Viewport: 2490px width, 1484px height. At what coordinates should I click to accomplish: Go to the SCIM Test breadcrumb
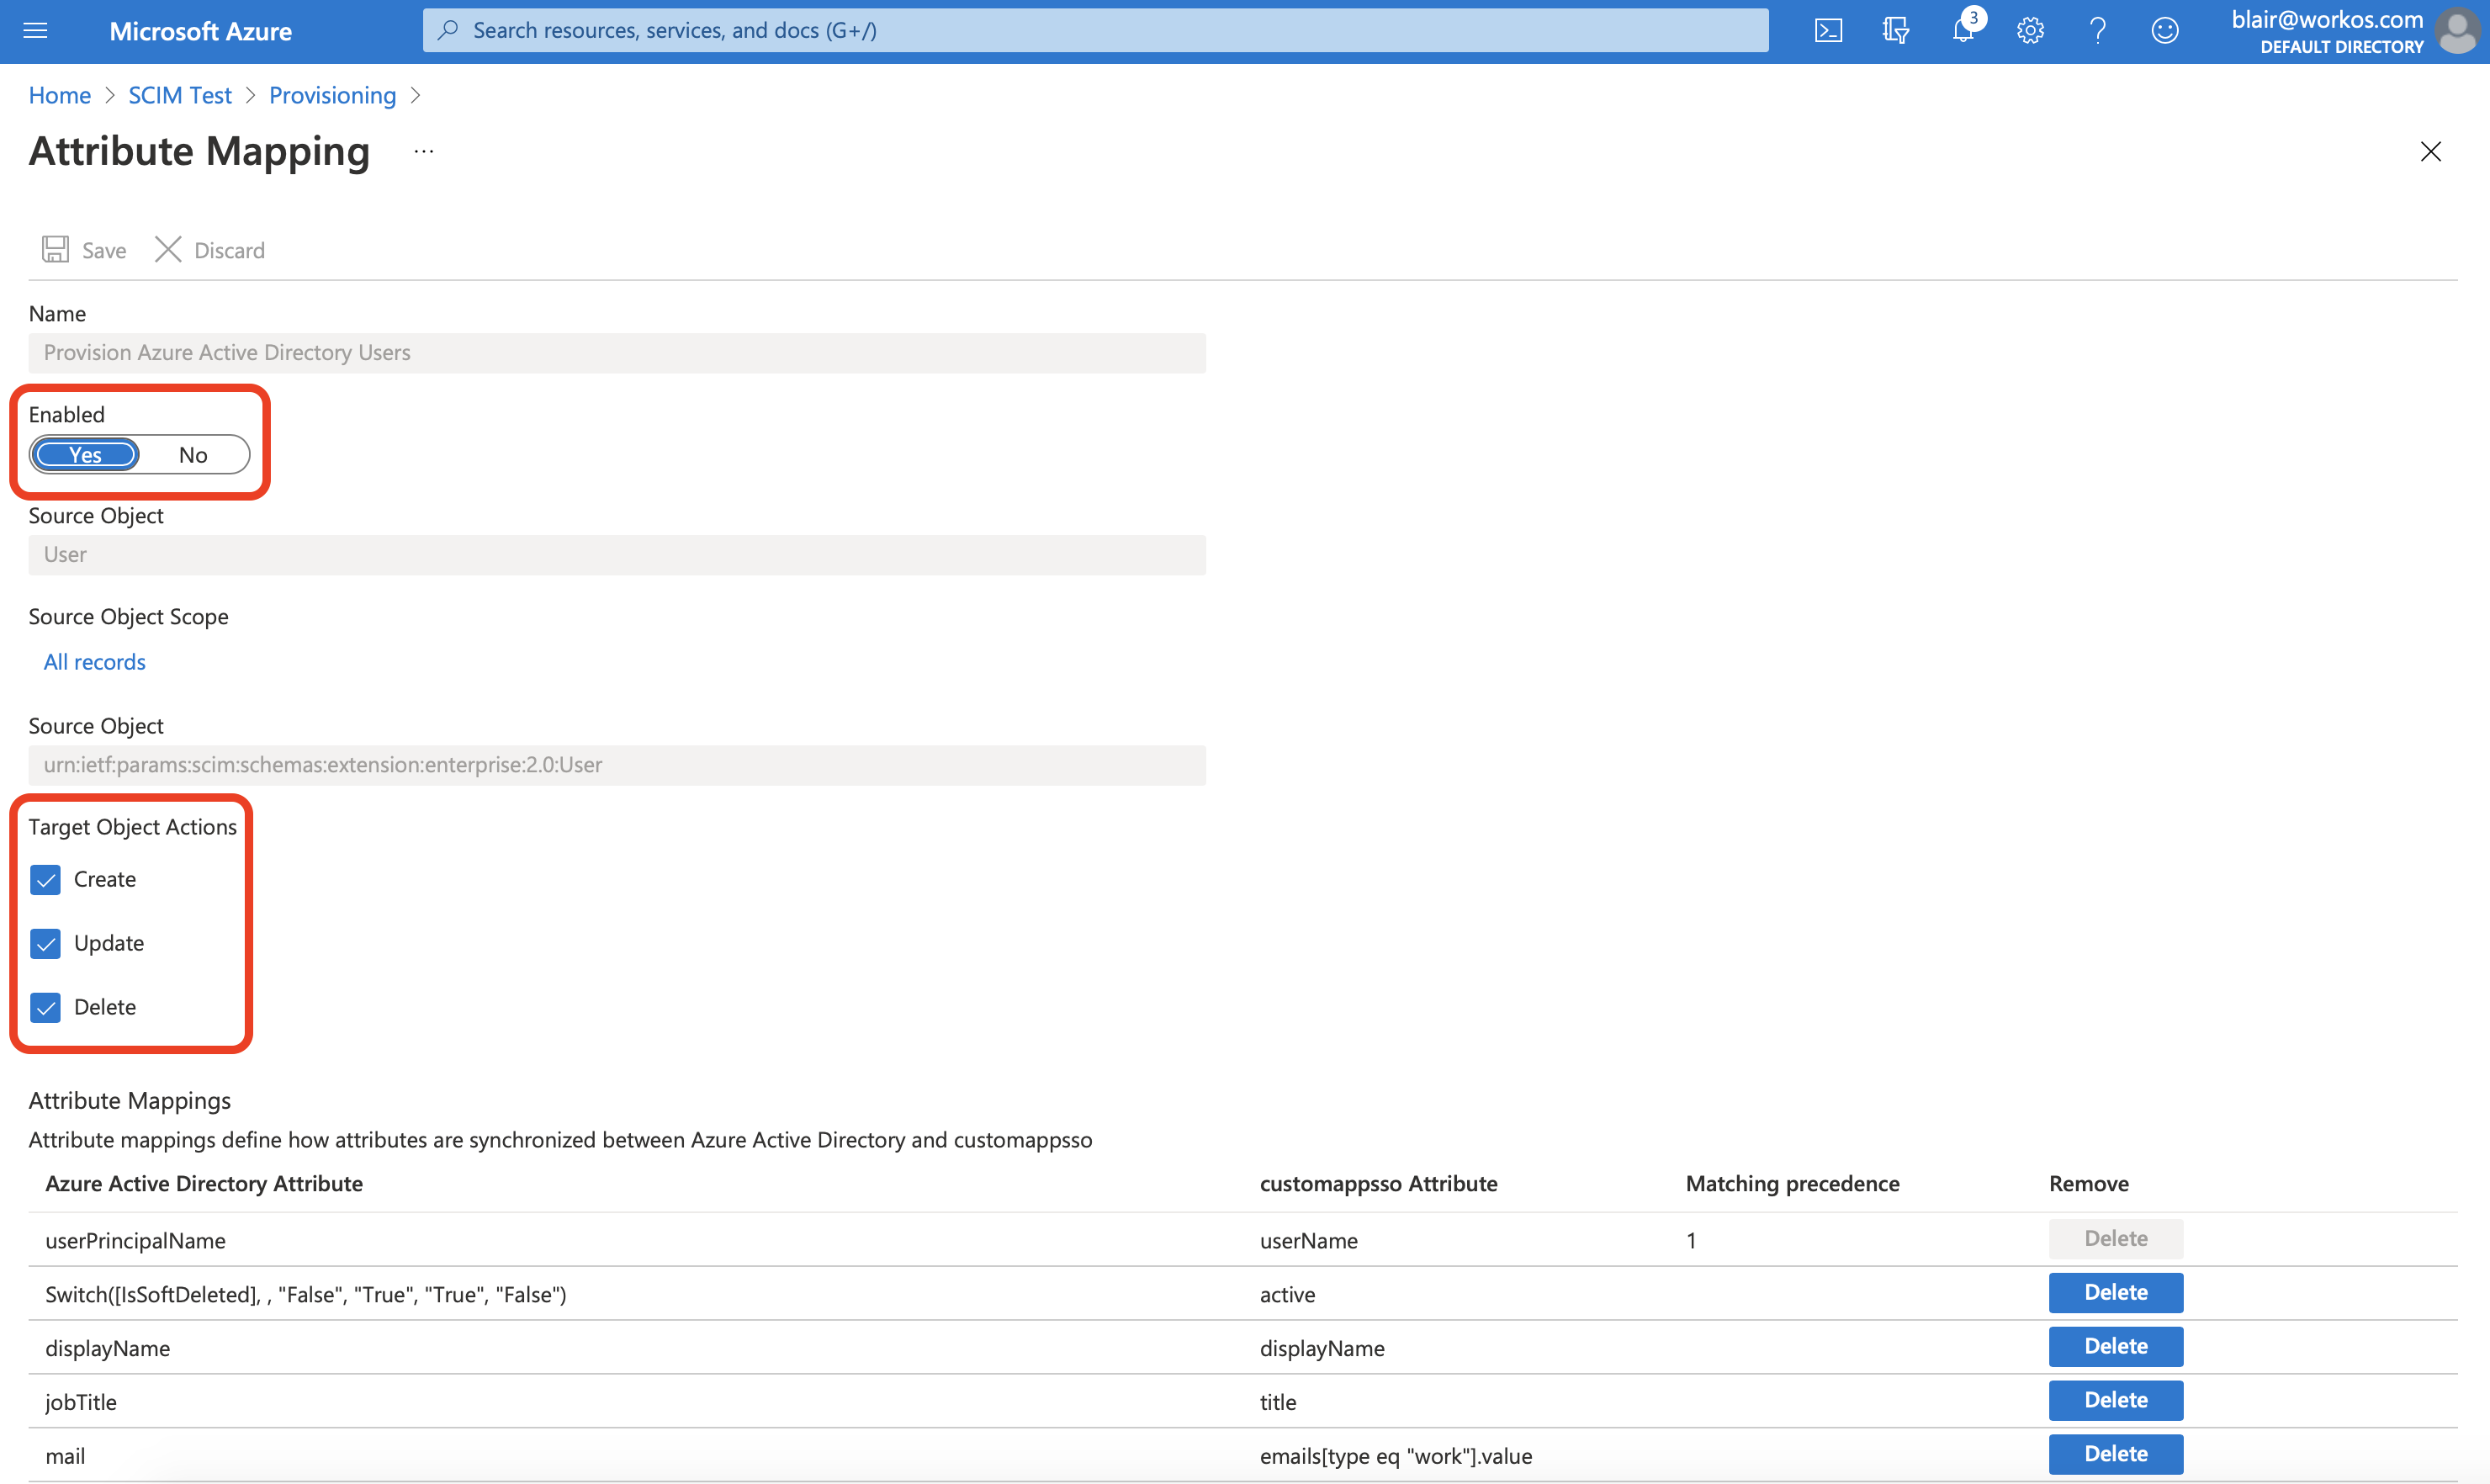point(180,95)
